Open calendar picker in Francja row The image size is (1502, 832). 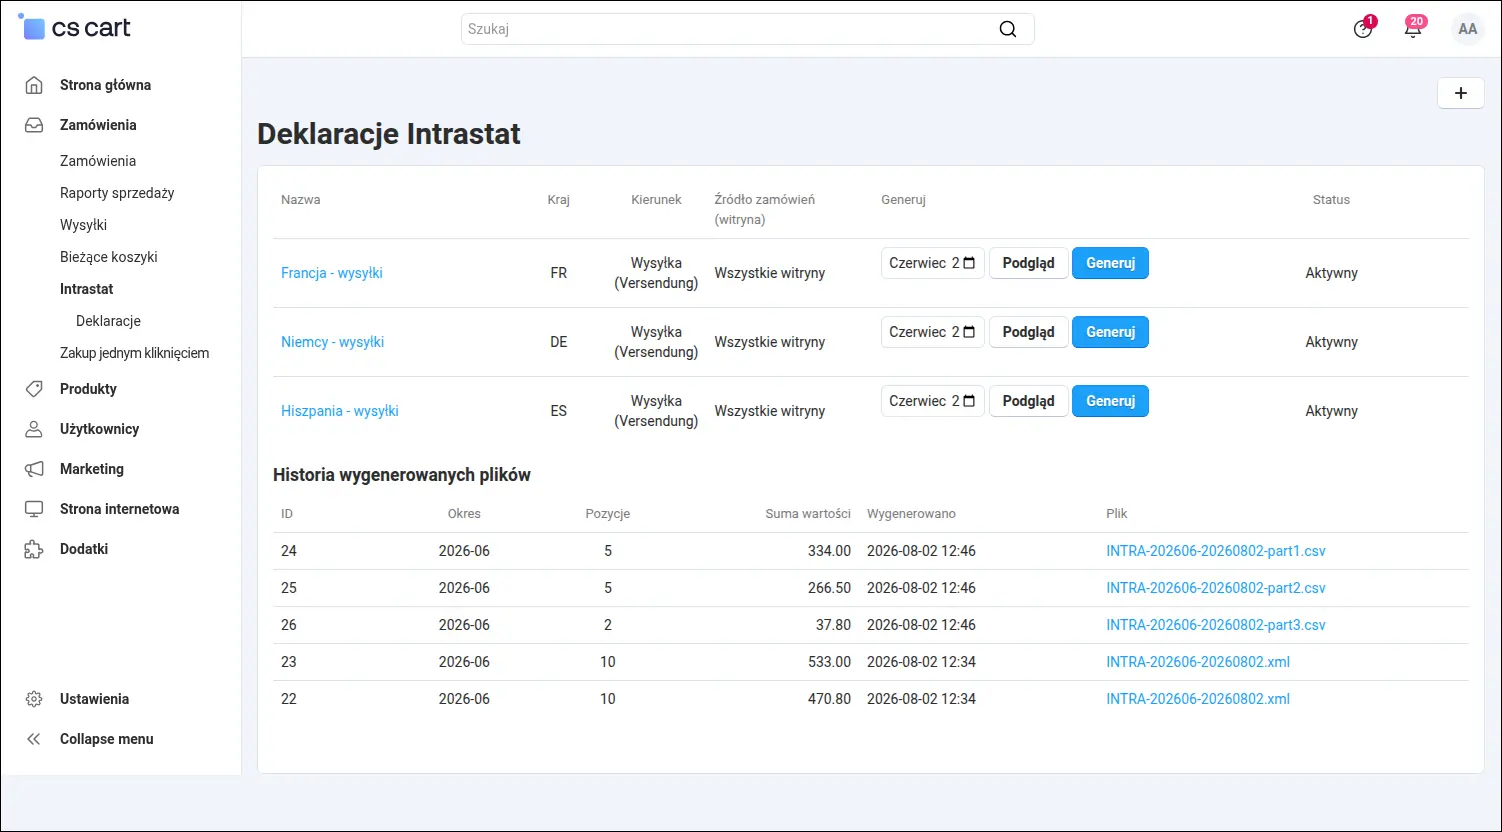(969, 263)
